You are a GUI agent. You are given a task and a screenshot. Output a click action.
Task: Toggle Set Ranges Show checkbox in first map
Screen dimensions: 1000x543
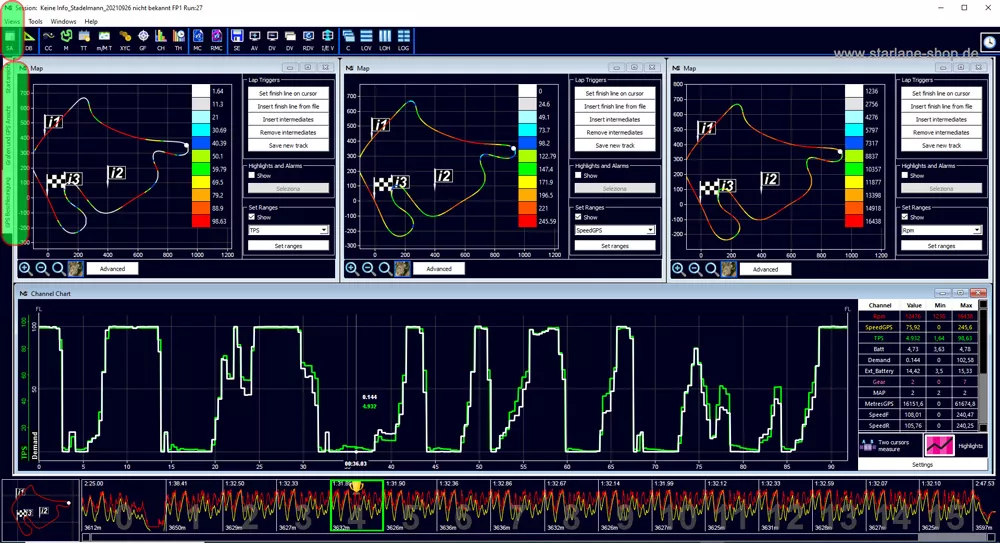tap(252, 217)
